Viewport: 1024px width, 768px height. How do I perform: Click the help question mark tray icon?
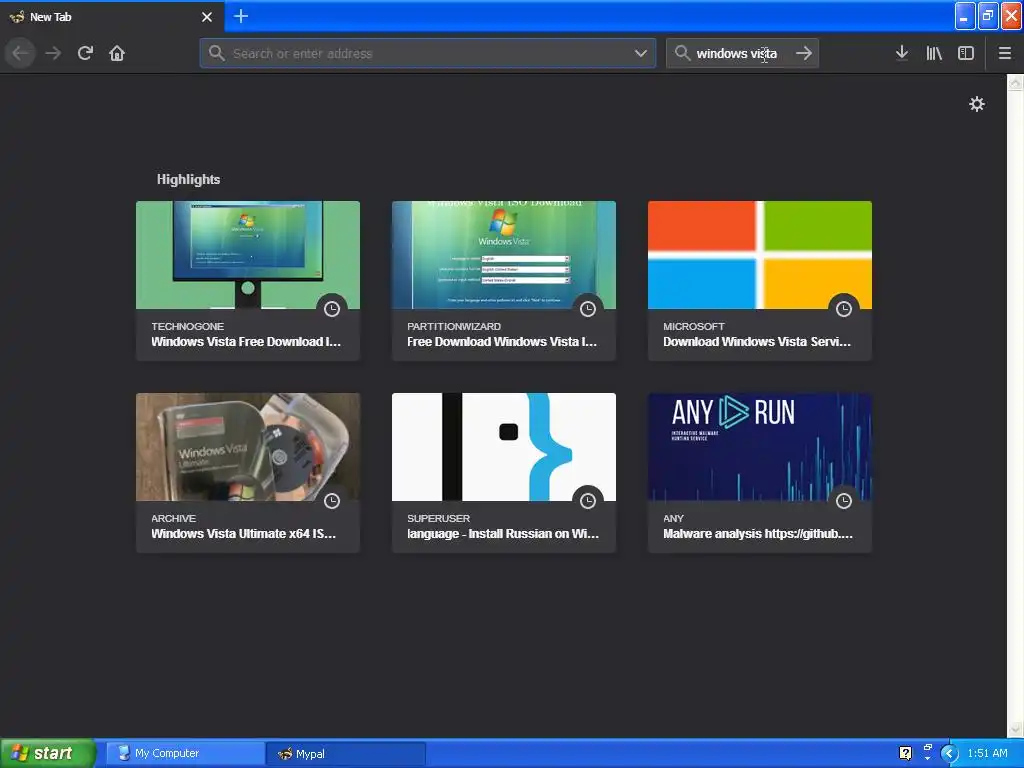click(x=905, y=754)
